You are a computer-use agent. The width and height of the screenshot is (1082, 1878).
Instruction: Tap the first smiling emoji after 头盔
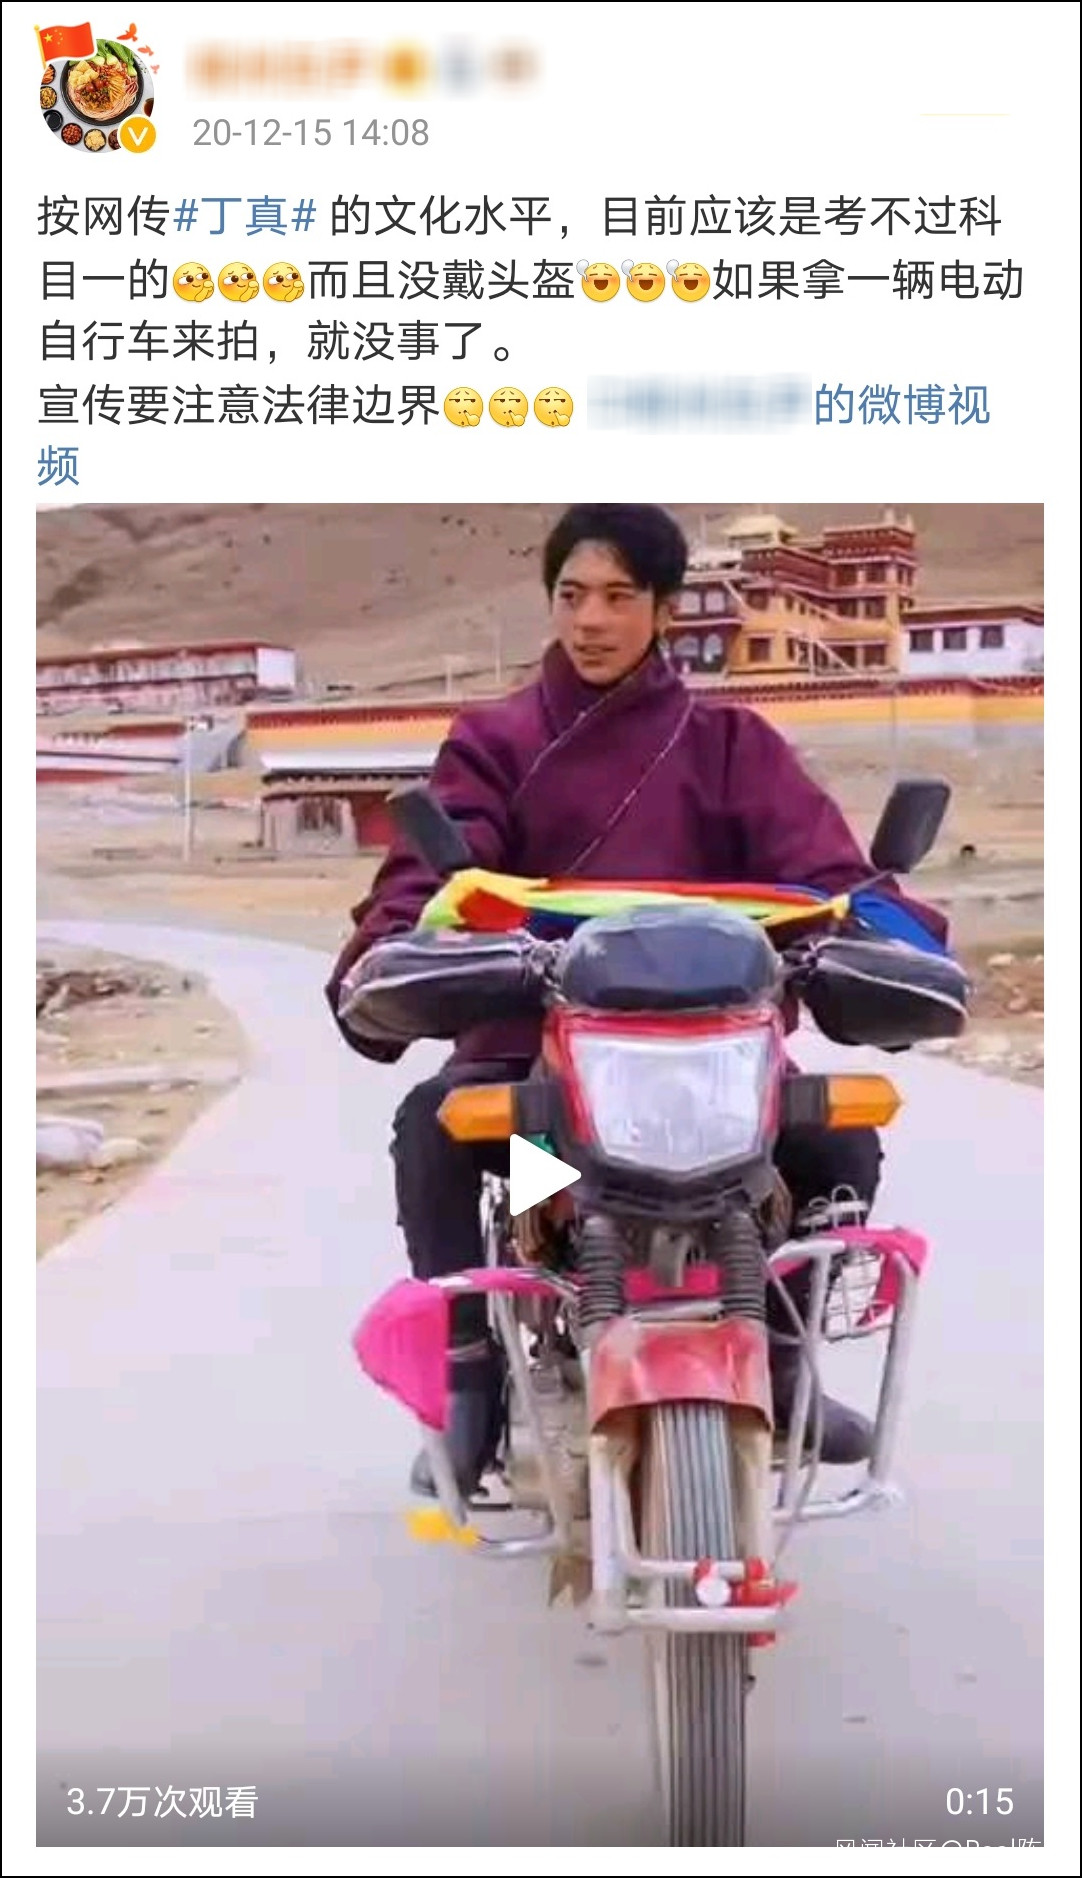(x=600, y=281)
